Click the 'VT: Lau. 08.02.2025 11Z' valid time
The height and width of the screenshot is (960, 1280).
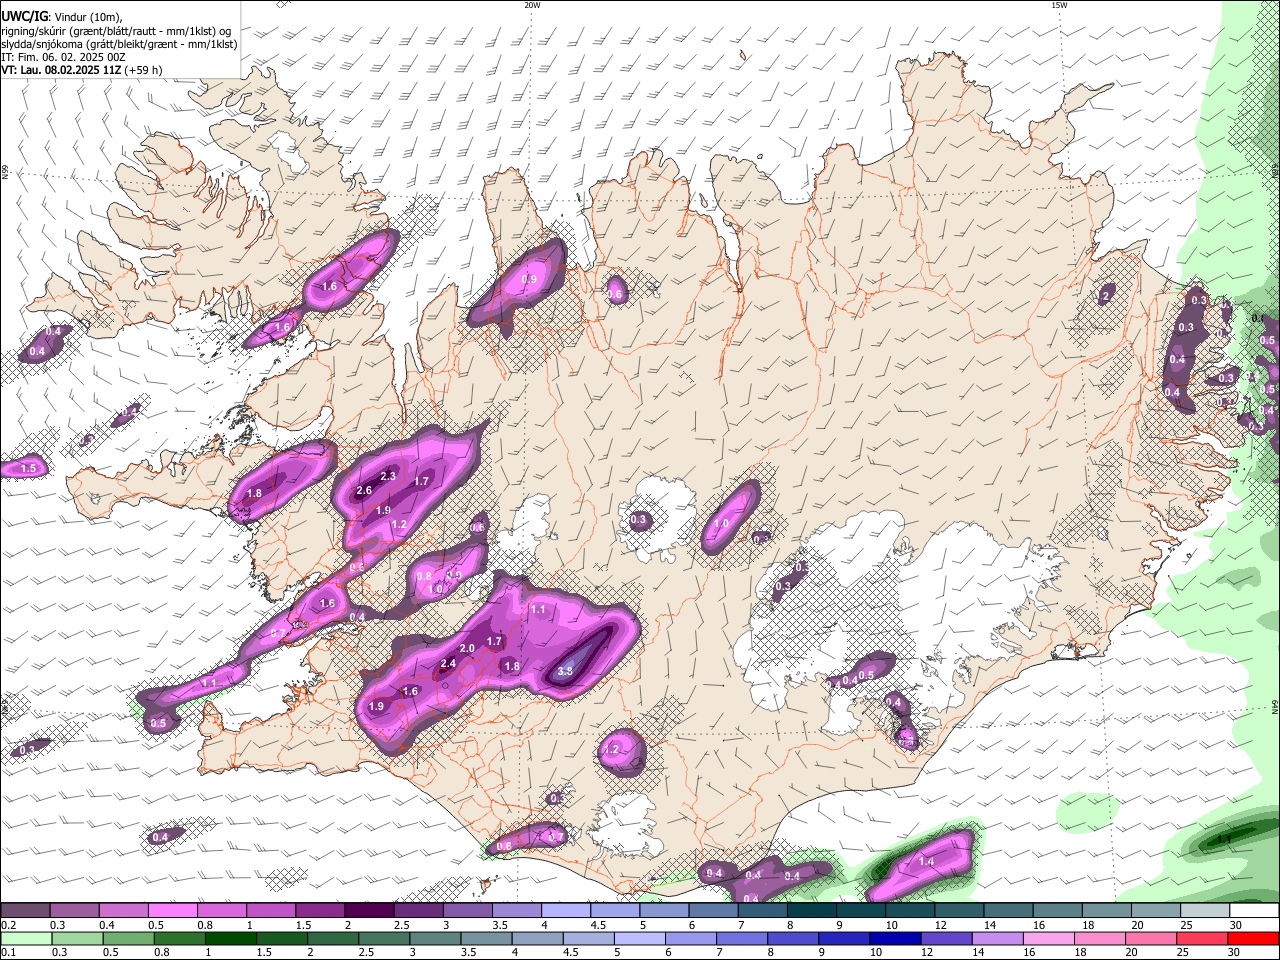coord(61,70)
